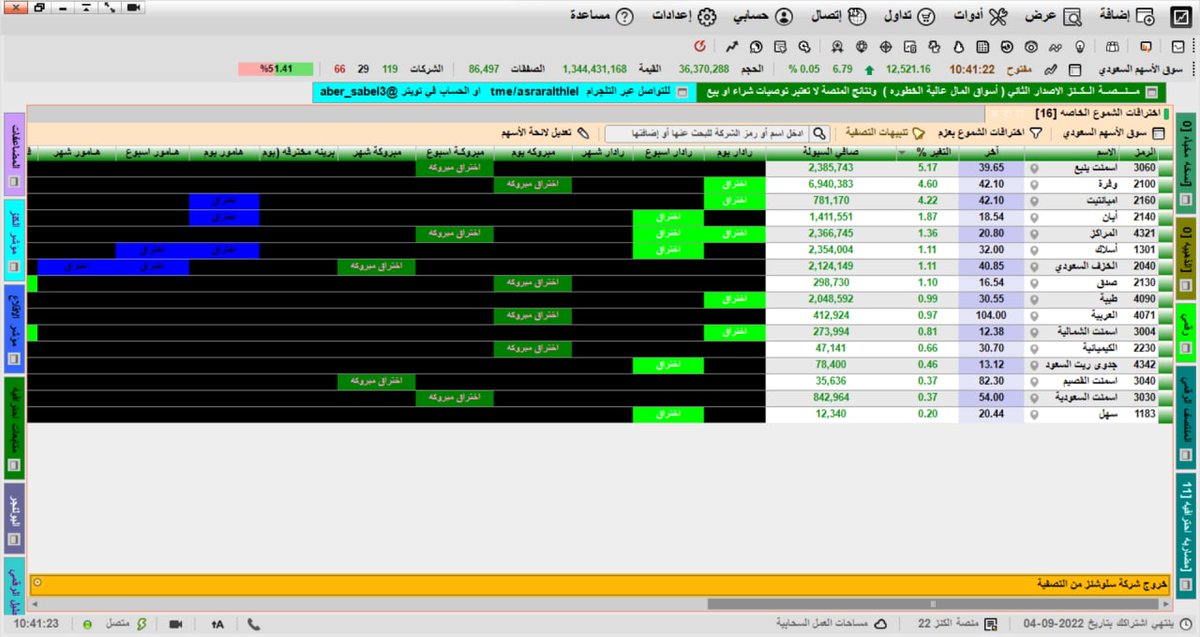1200x637 pixels.
Task: Click the chart window icon at toolbar's right end
Action: [1178, 47]
